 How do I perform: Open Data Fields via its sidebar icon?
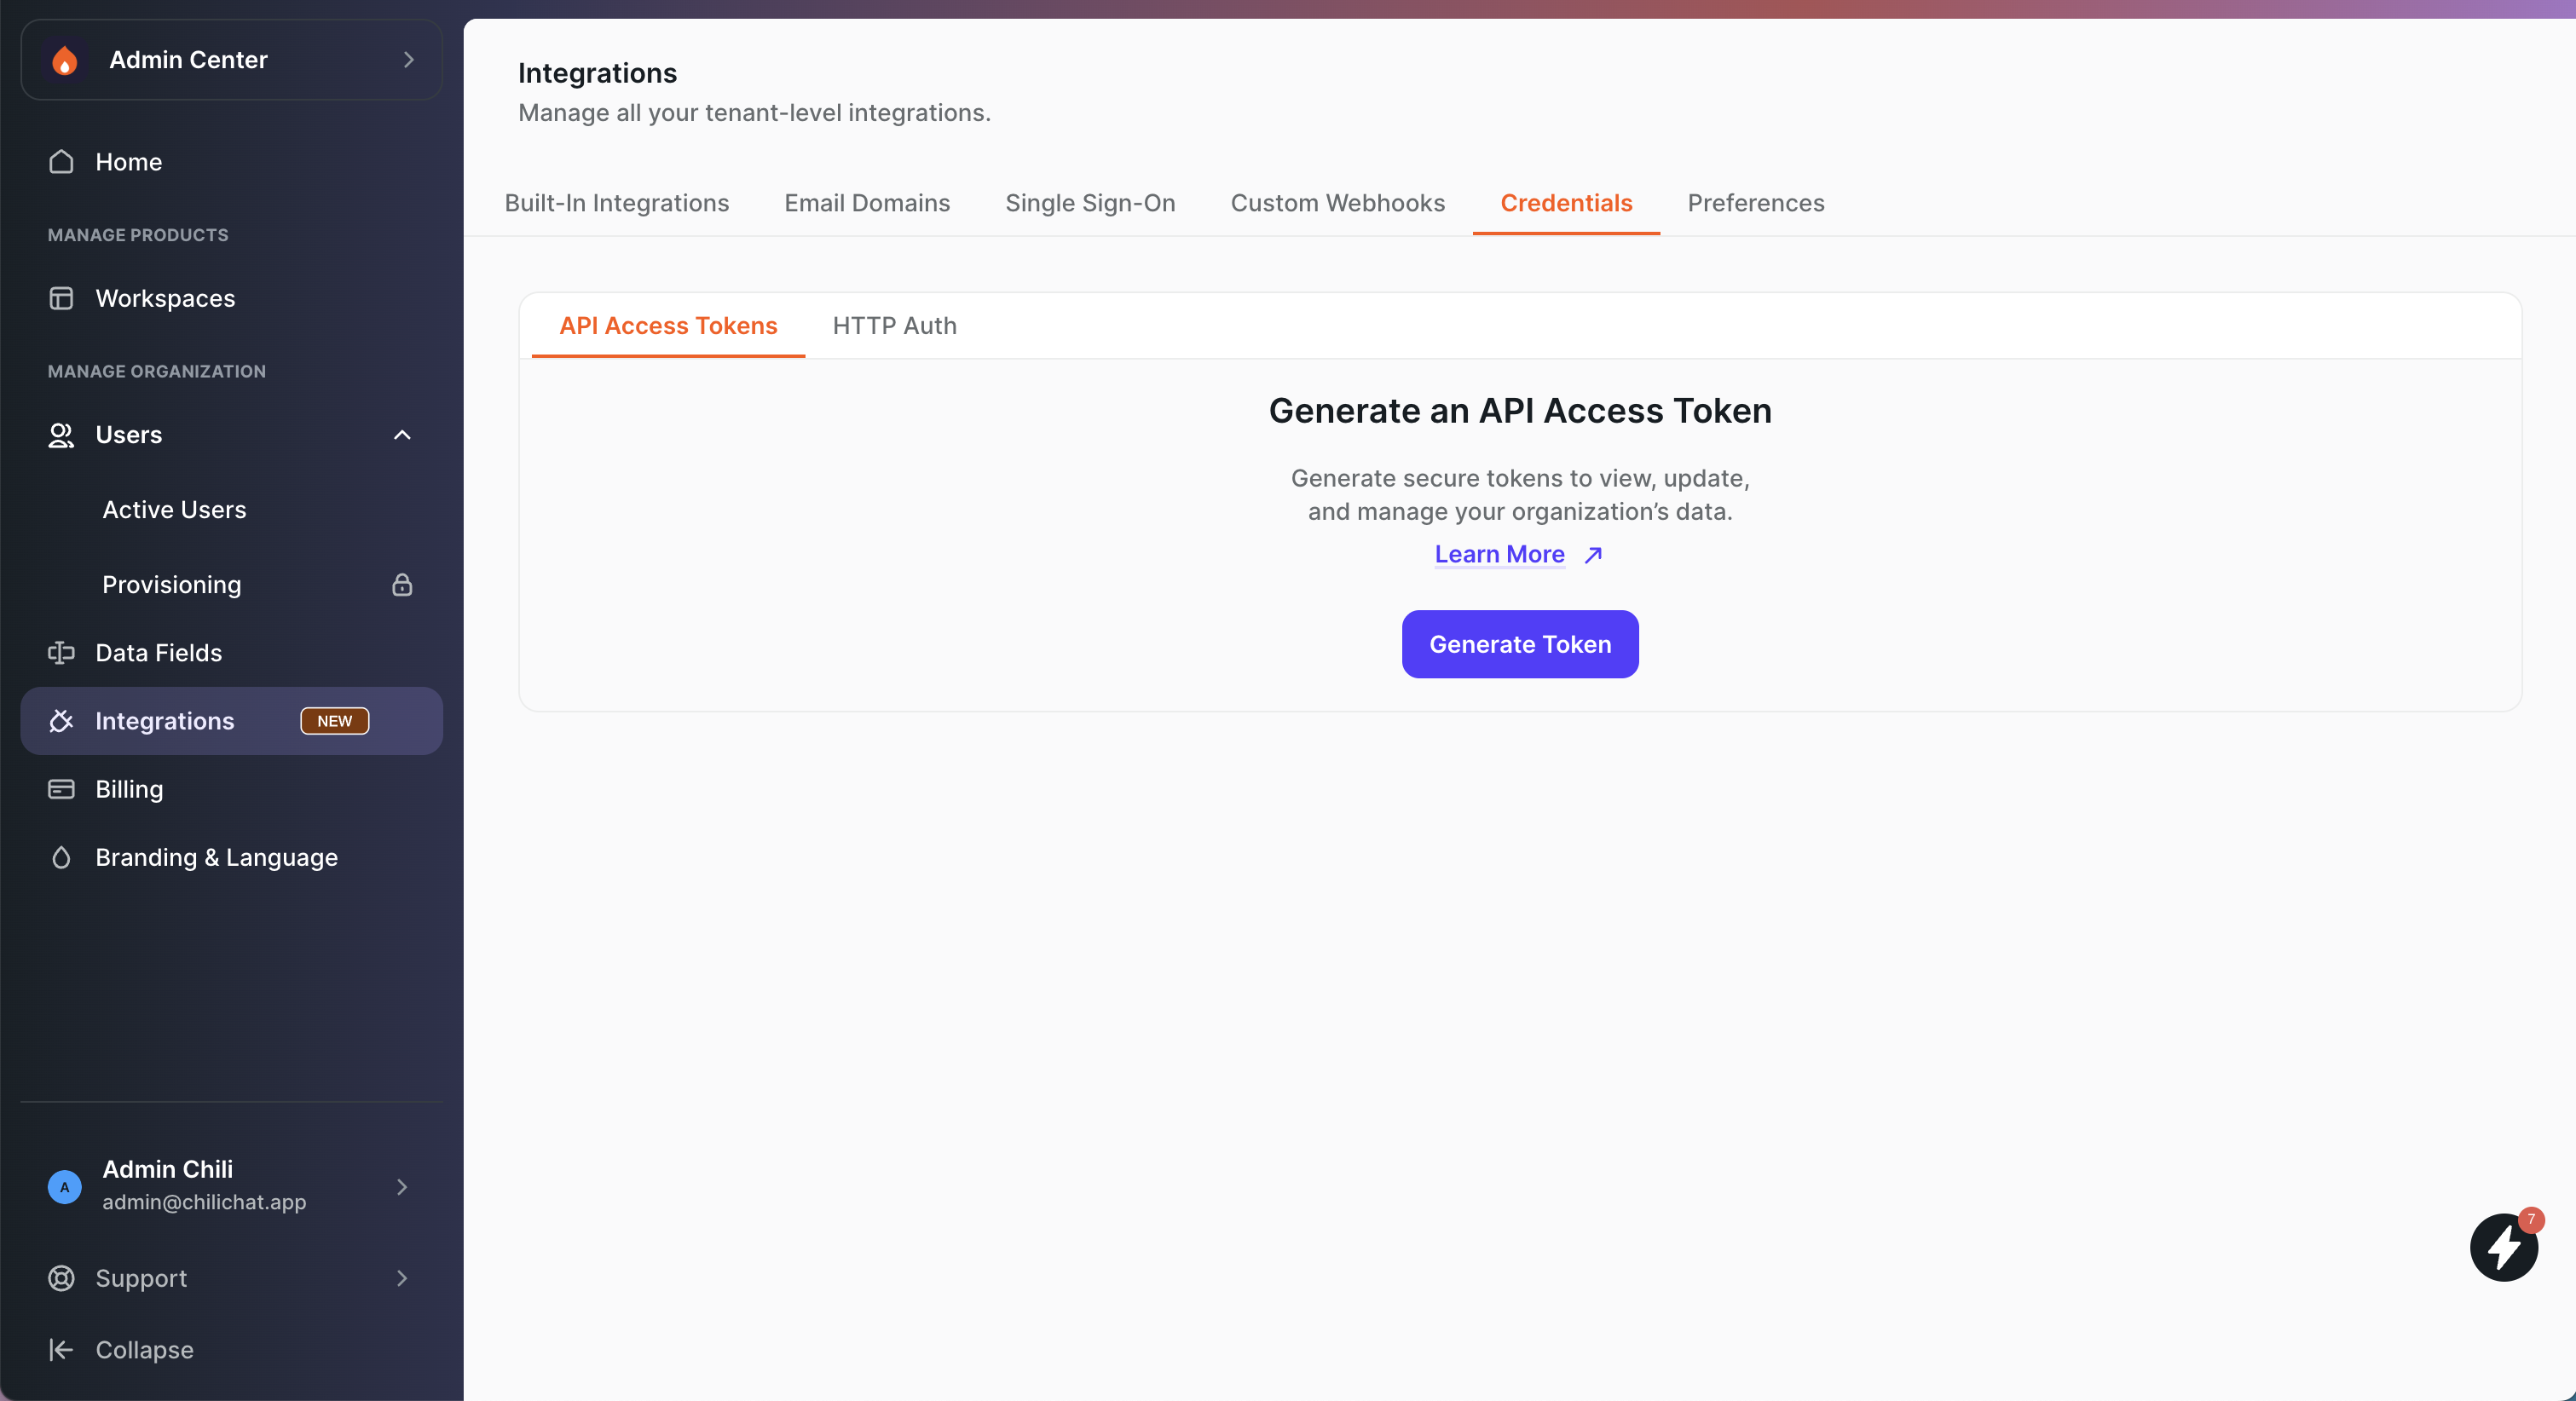[x=61, y=653]
